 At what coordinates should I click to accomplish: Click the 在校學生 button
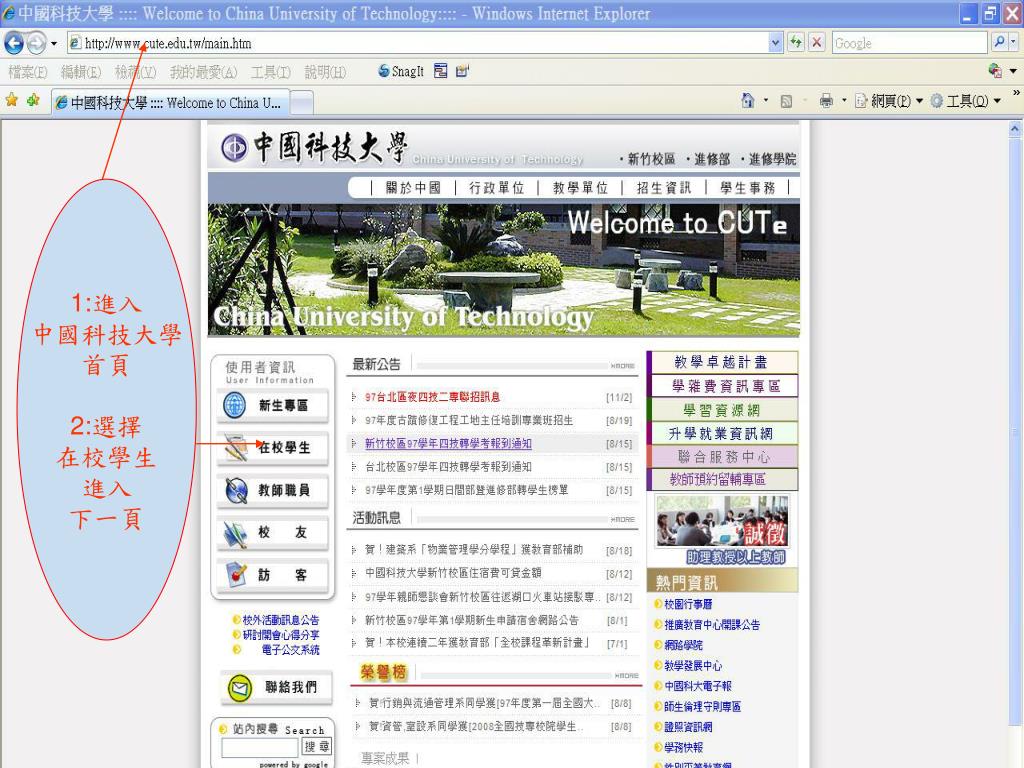click(272, 448)
